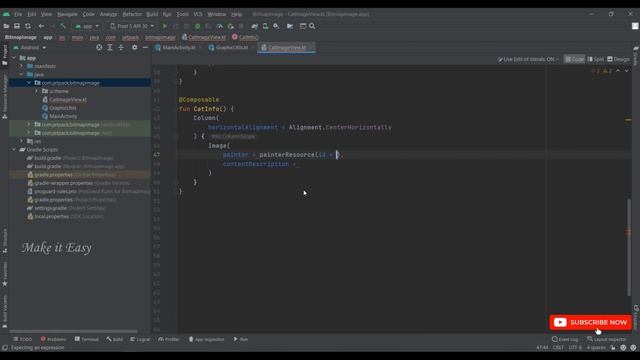The height and width of the screenshot is (360, 640).
Task: Hide the Project panel minus icon
Action: pyautogui.click(x=145, y=47)
